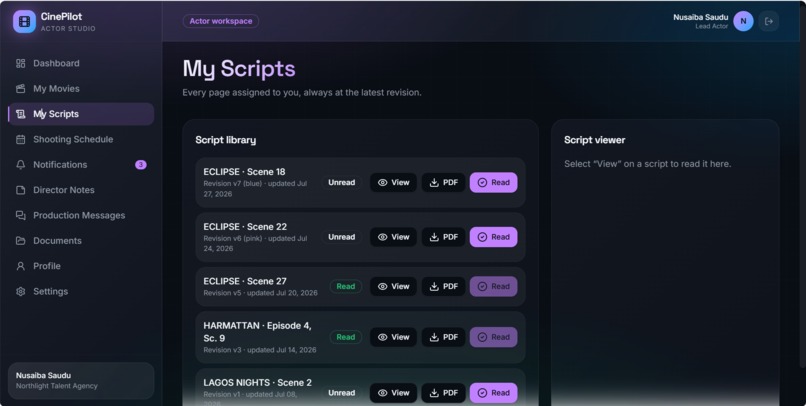Click the Script library heading
806x406 pixels.
pos(226,140)
